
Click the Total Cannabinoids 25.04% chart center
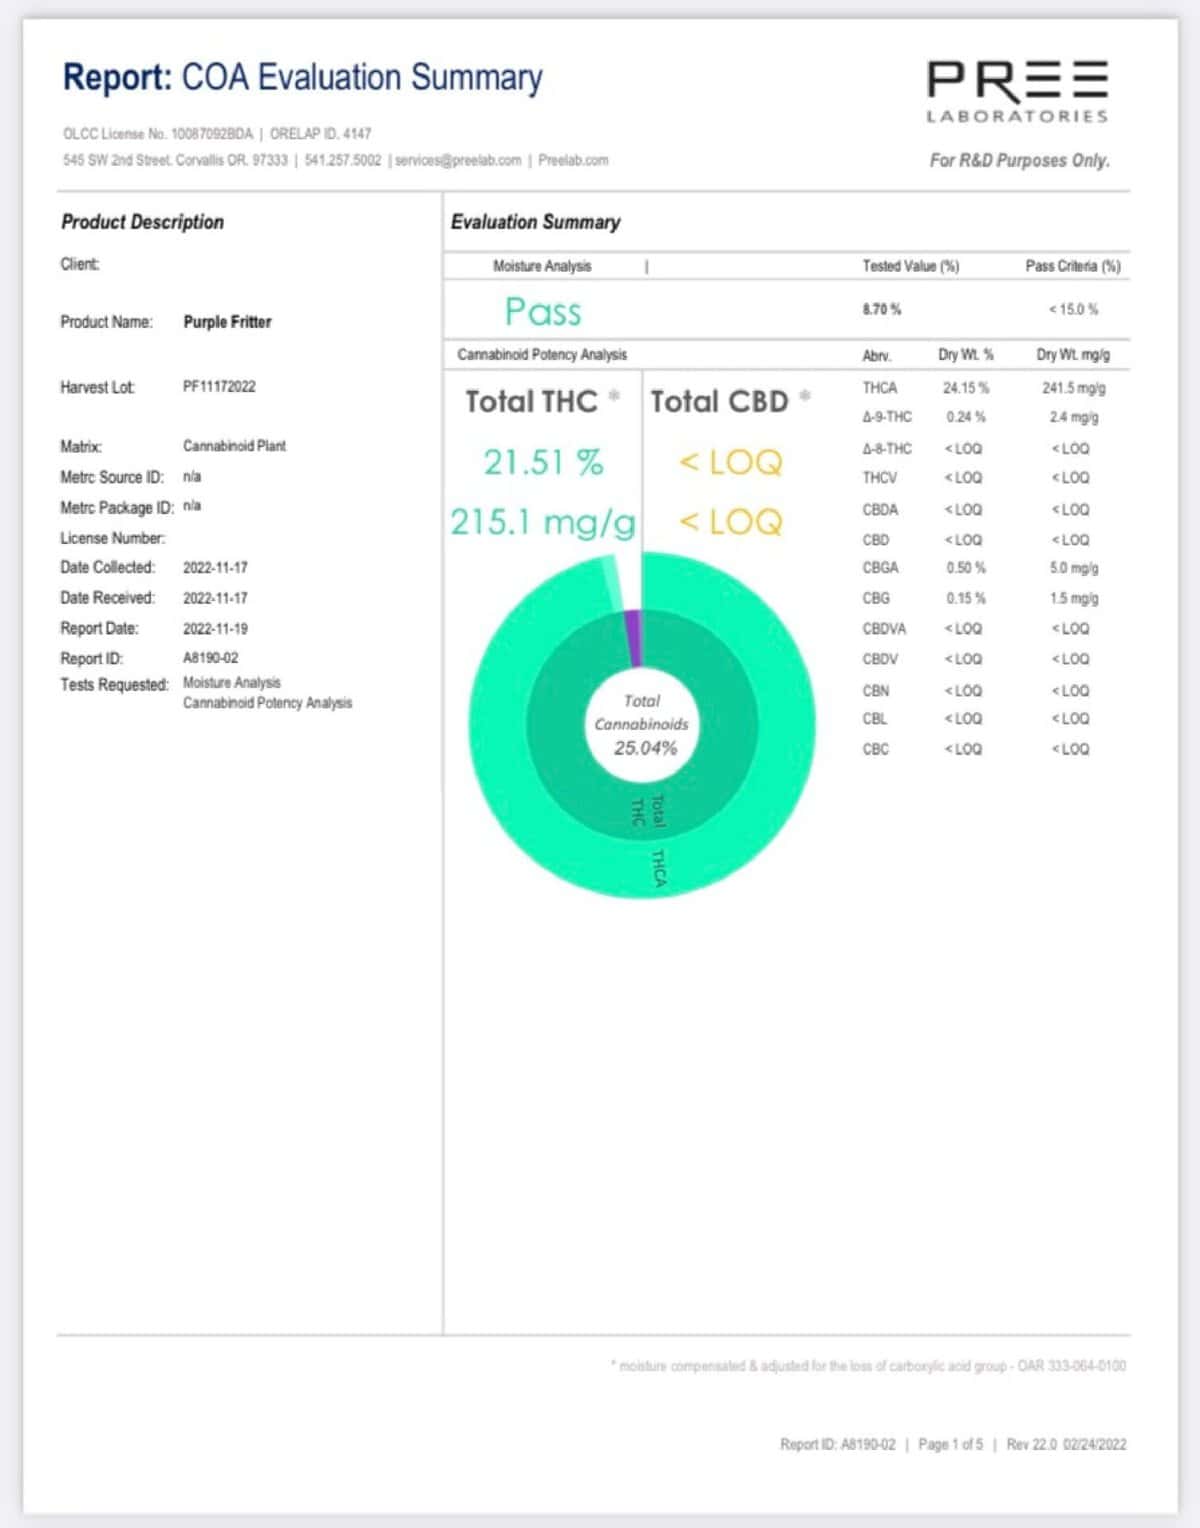click(x=643, y=725)
